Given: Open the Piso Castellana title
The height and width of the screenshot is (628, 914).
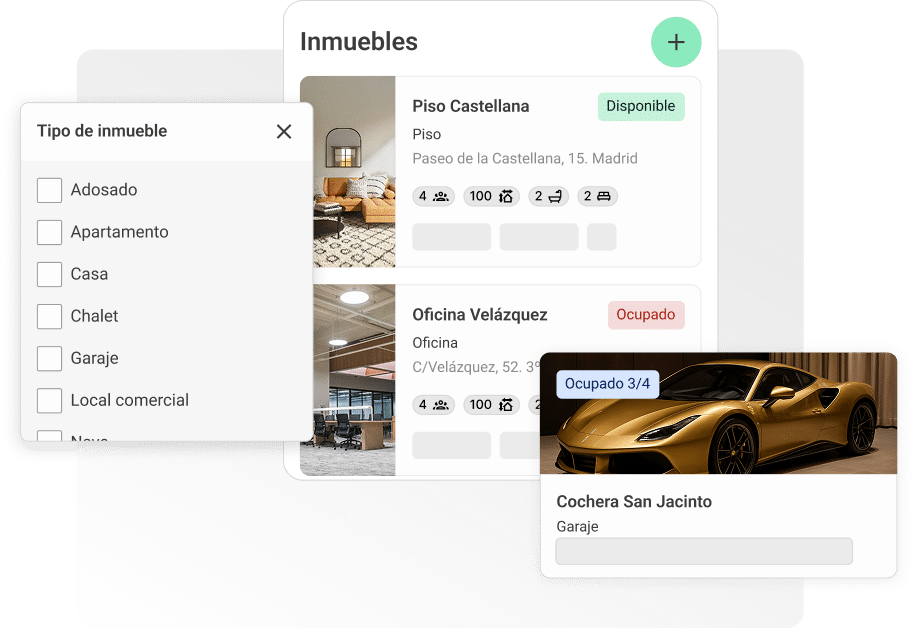Looking at the screenshot, I should (x=471, y=106).
